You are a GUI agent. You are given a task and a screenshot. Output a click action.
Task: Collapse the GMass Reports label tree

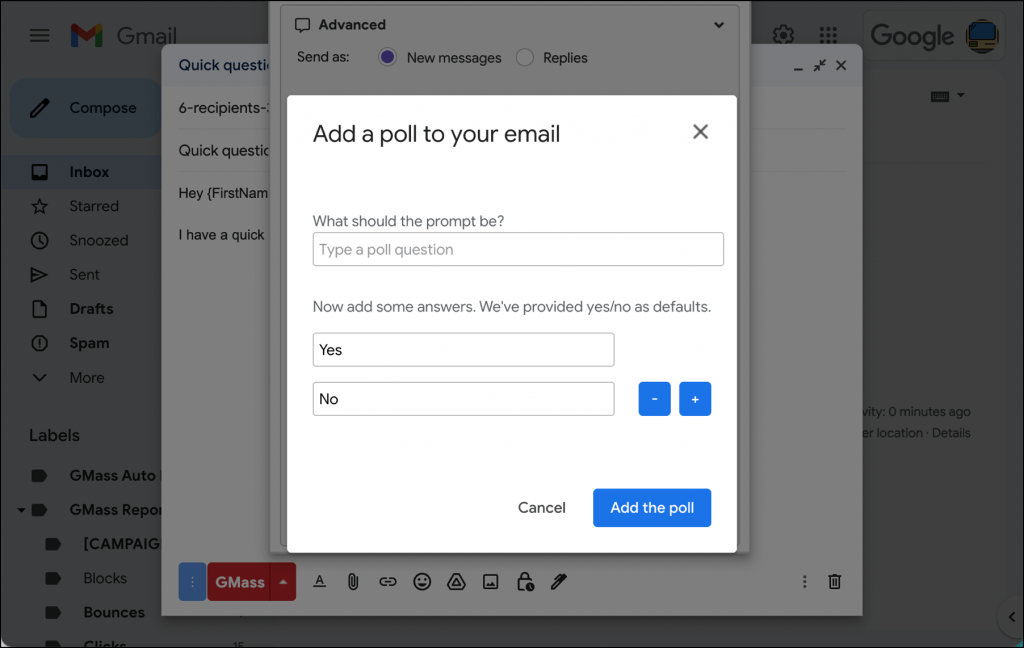coord(21,509)
